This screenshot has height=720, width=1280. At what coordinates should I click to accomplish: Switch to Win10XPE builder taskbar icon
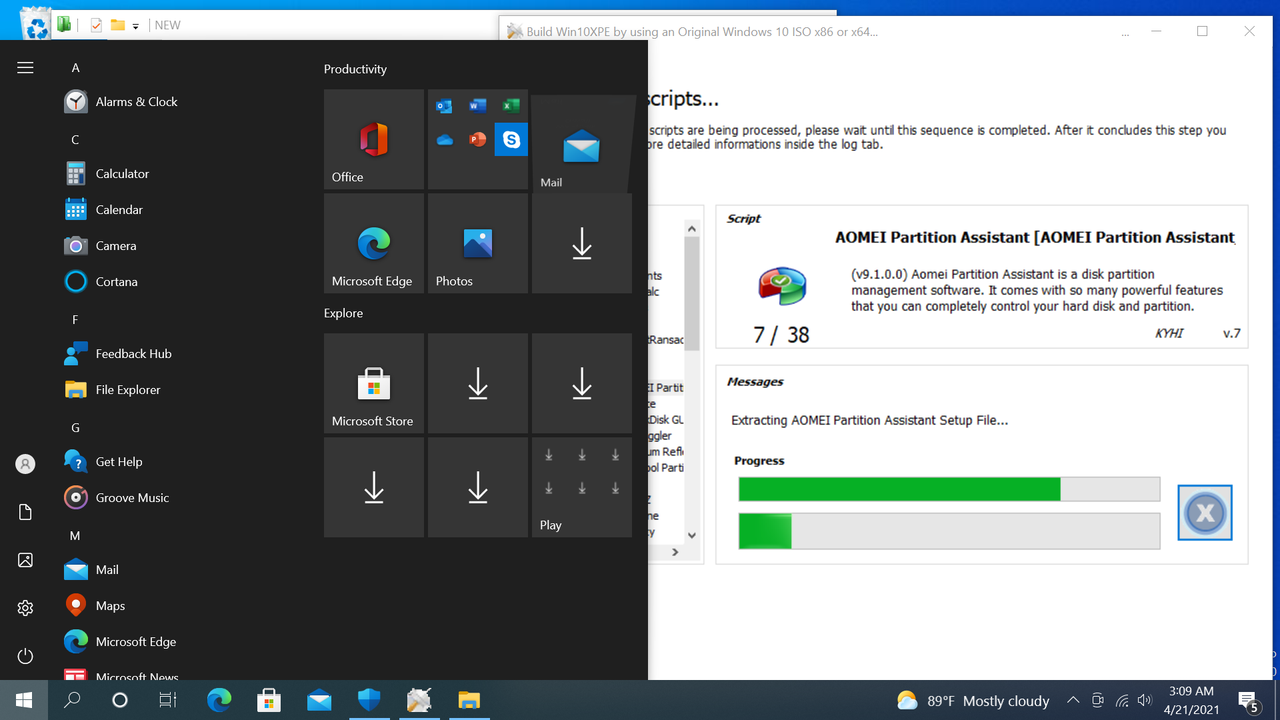(x=419, y=700)
